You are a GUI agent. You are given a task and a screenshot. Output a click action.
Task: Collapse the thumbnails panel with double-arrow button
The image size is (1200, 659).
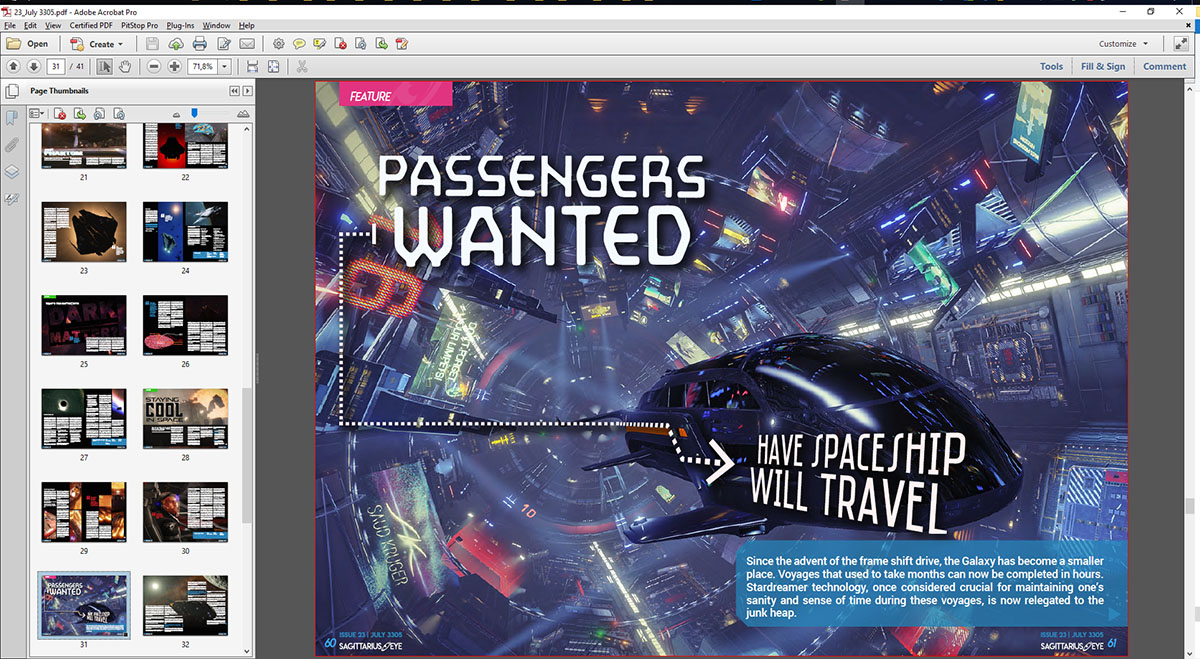[x=235, y=91]
